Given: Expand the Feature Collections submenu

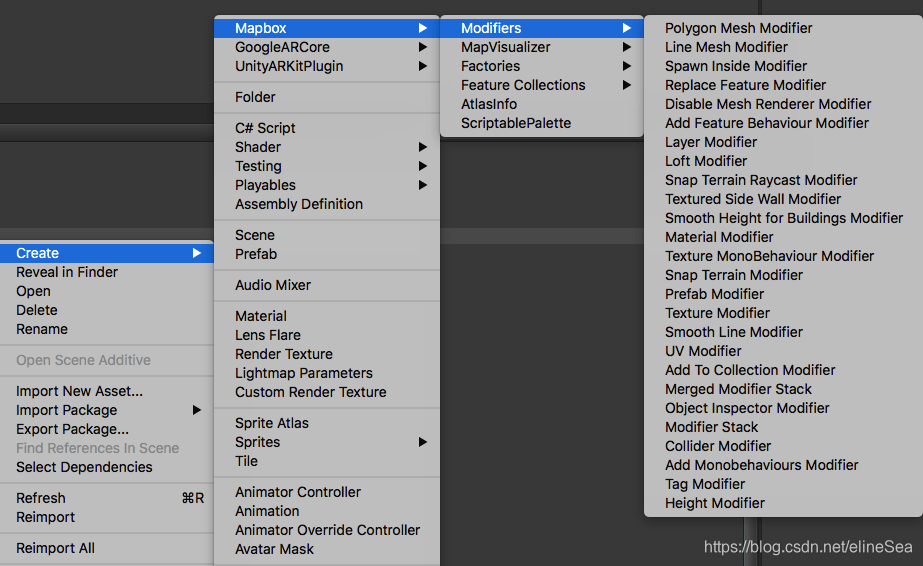Looking at the screenshot, I should (x=542, y=85).
